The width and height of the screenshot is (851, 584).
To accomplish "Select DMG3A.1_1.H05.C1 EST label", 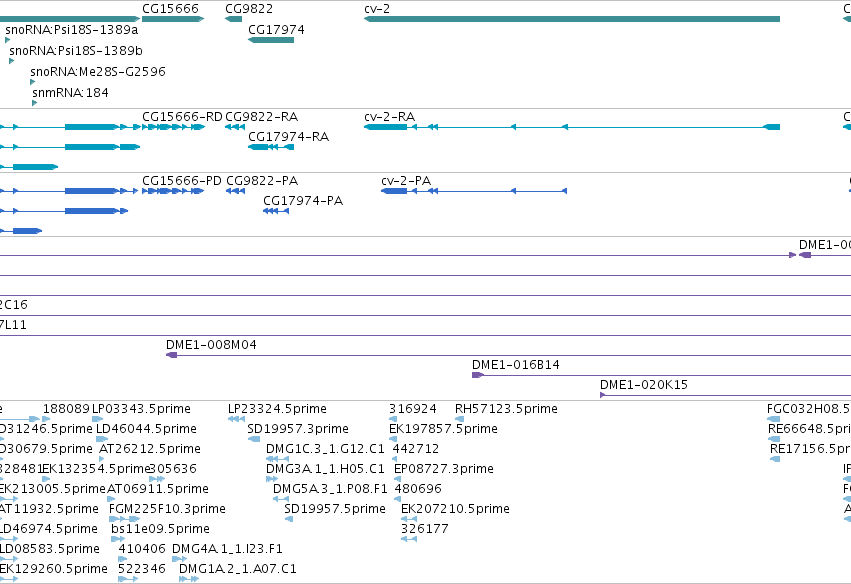I will (x=325, y=469).
